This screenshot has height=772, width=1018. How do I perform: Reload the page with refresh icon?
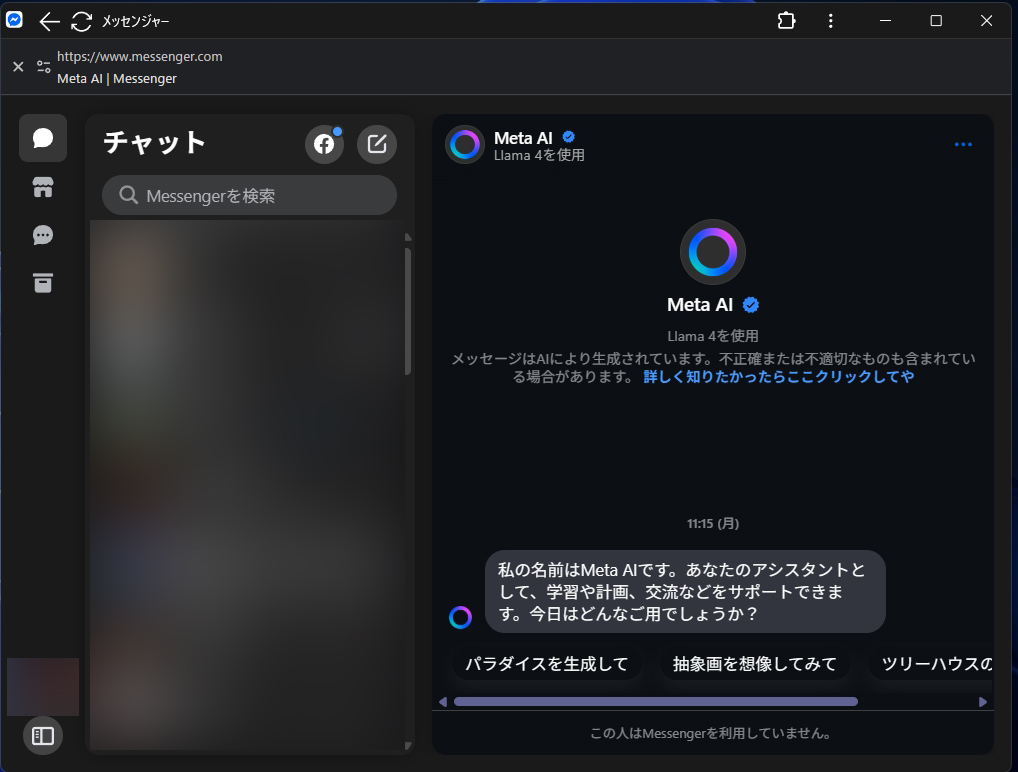[81, 21]
